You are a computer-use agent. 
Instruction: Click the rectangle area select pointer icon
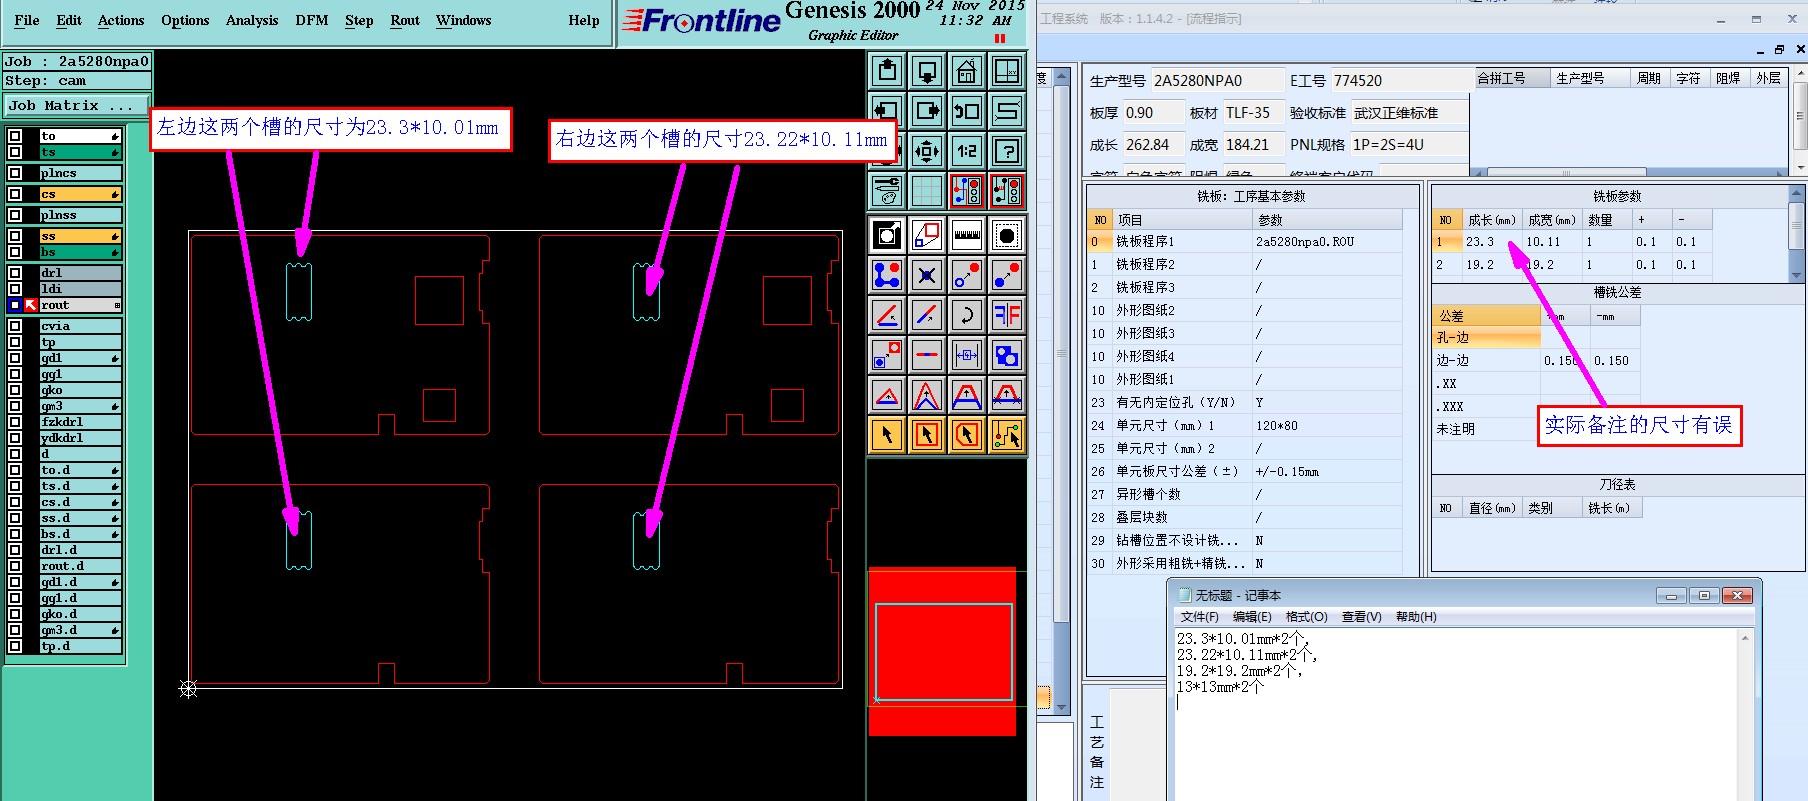pos(927,435)
